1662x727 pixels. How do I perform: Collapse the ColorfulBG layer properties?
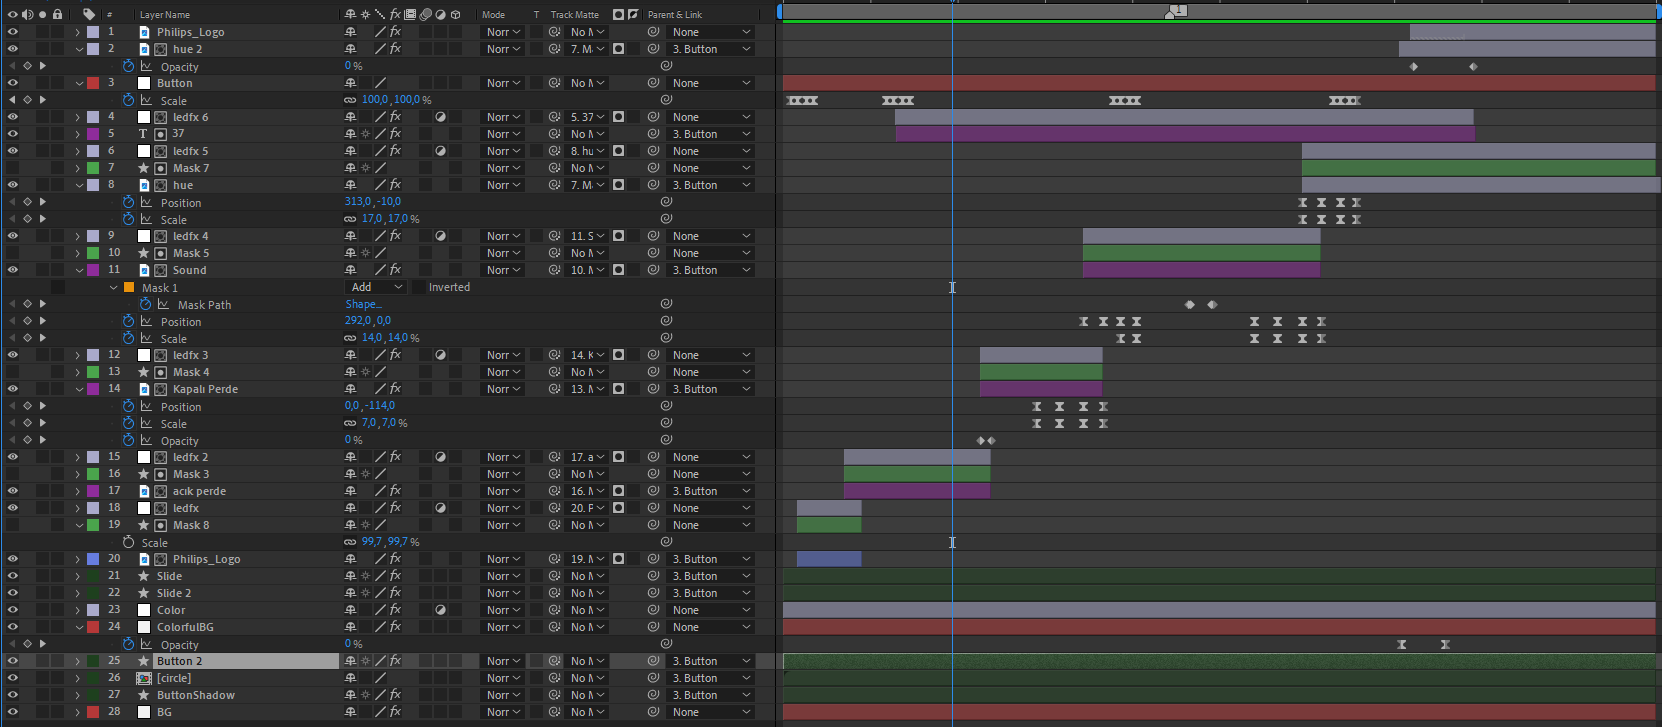pos(78,627)
